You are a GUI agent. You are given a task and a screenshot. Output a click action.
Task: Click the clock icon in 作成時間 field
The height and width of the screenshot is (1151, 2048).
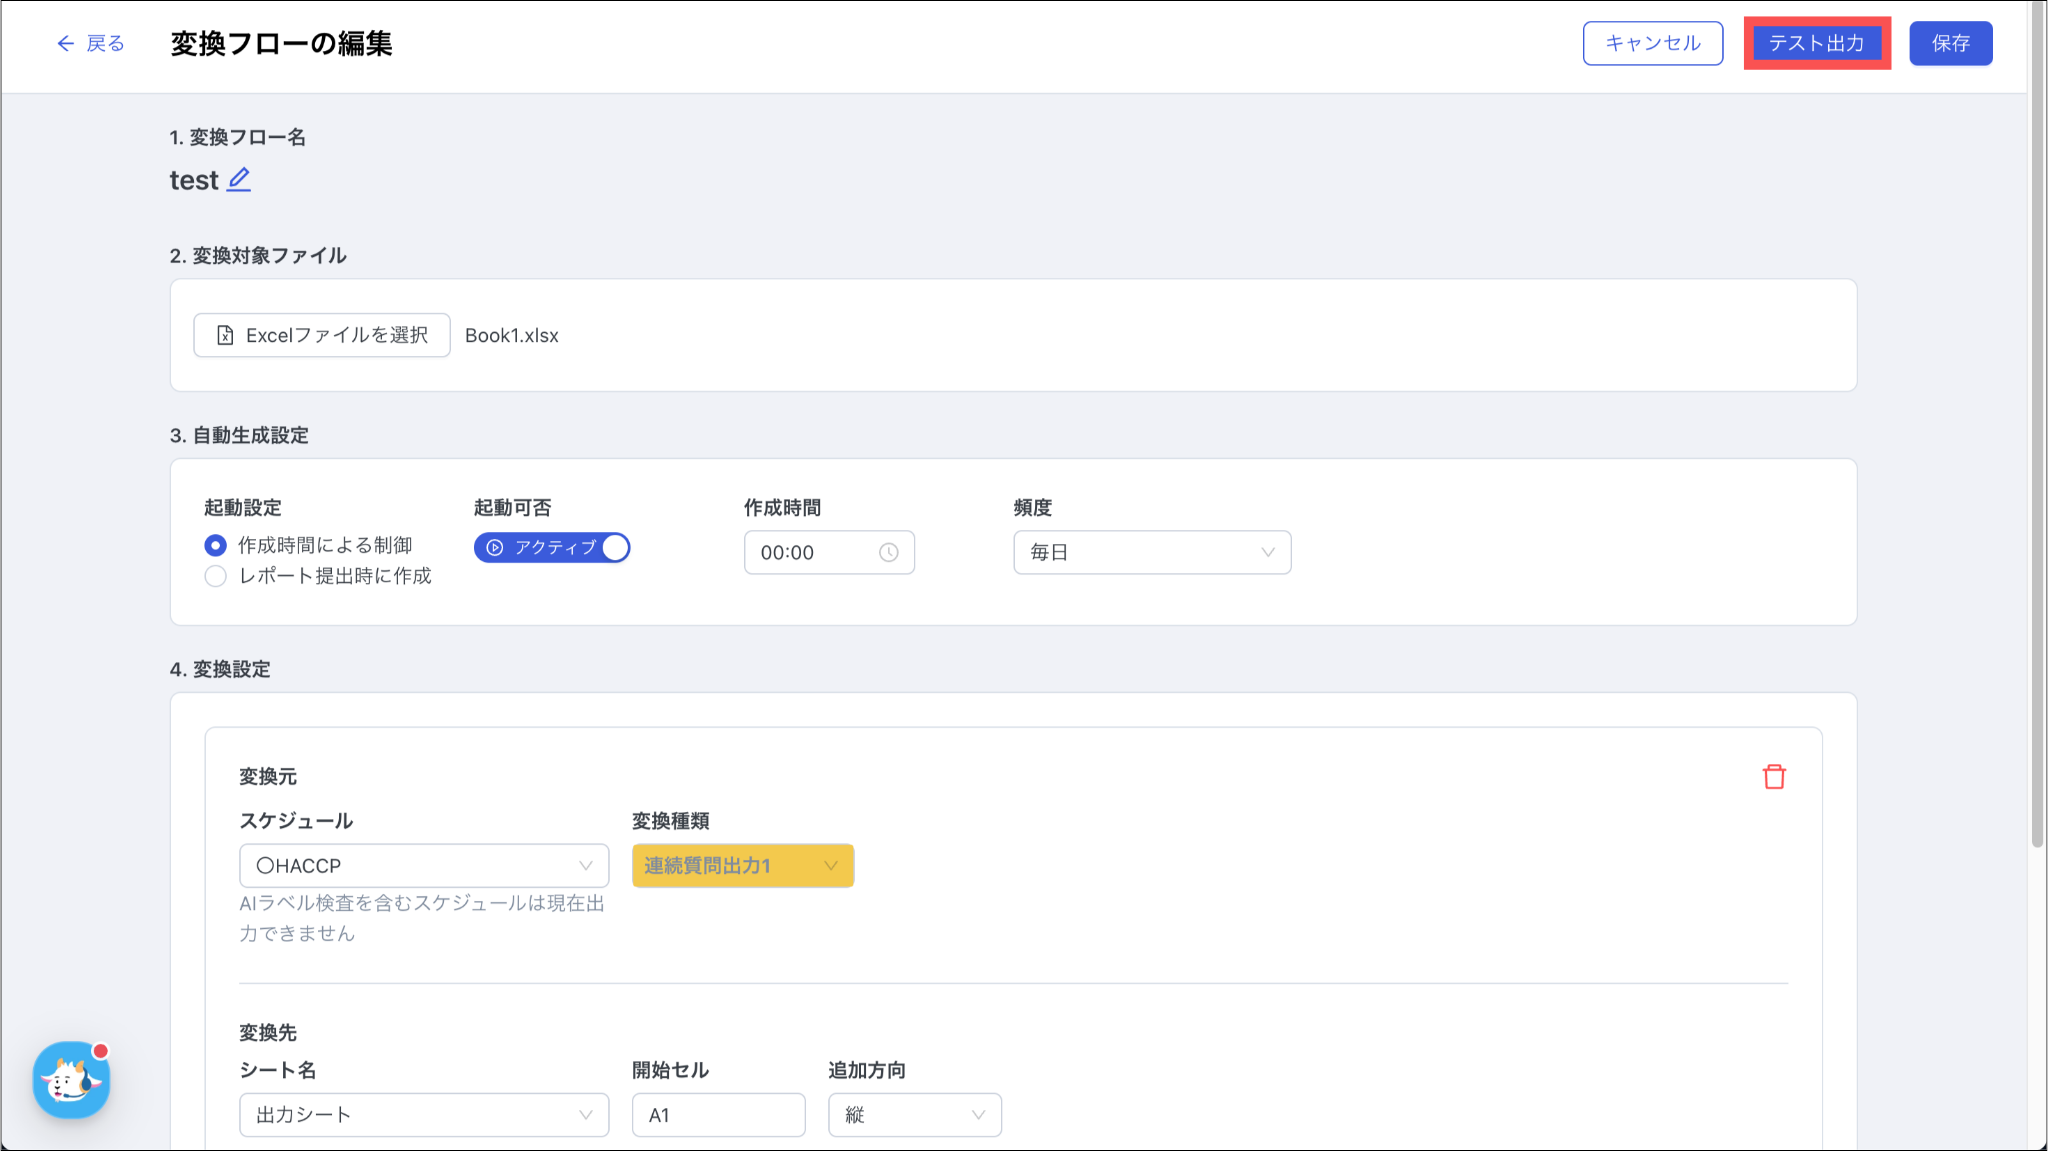(x=888, y=553)
